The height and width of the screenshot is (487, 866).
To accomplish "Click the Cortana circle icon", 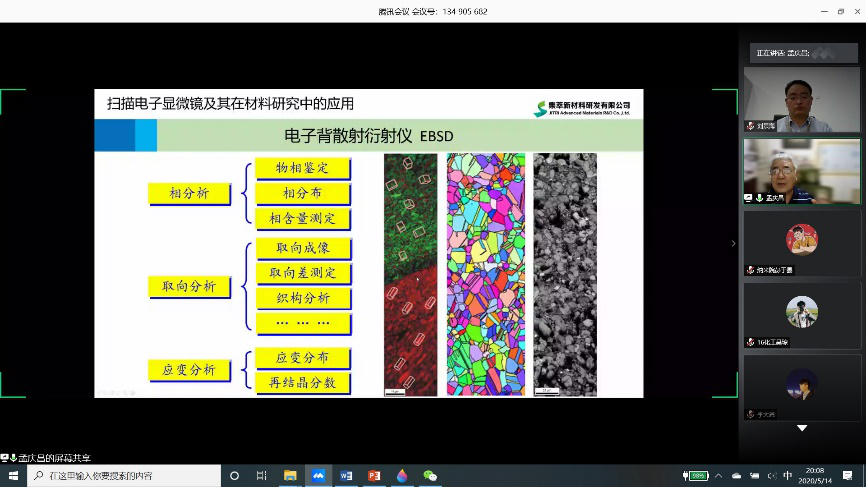I will [x=234, y=476].
